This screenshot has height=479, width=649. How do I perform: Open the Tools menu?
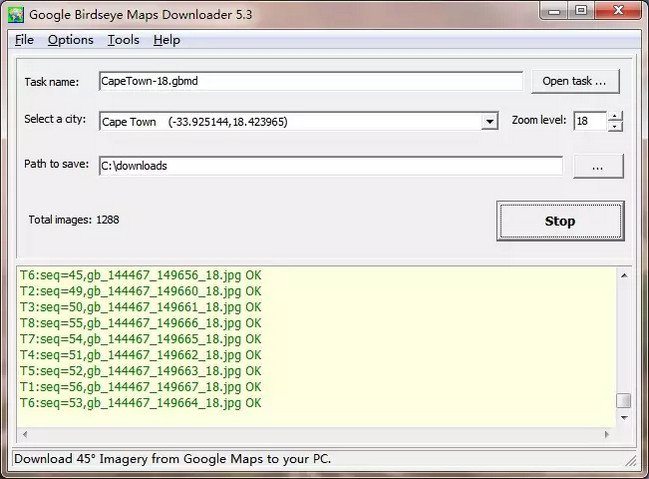tap(123, 40)
